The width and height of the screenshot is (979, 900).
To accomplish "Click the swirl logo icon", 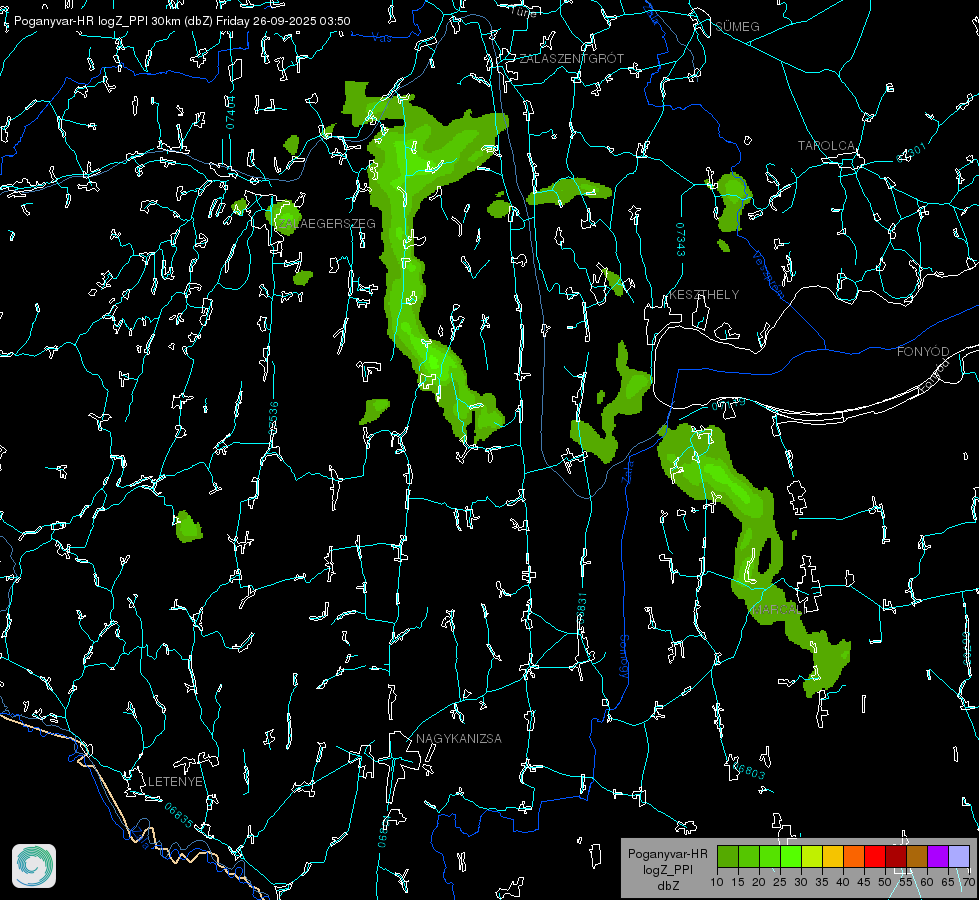I will 34,866.
